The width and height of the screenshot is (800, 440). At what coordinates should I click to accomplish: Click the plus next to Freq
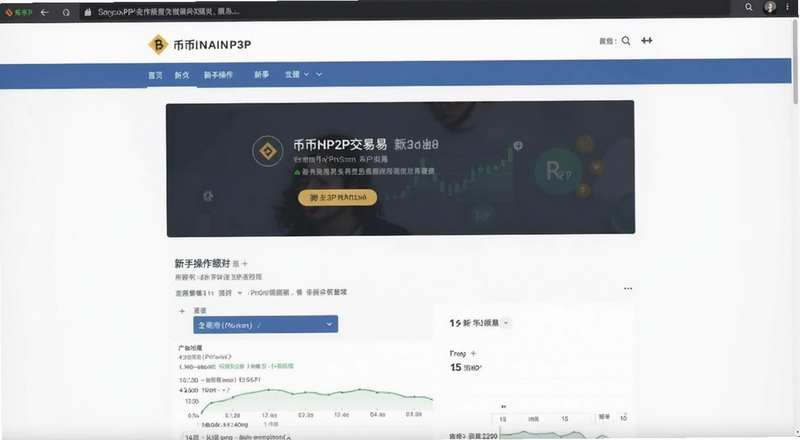click(473, 353)
